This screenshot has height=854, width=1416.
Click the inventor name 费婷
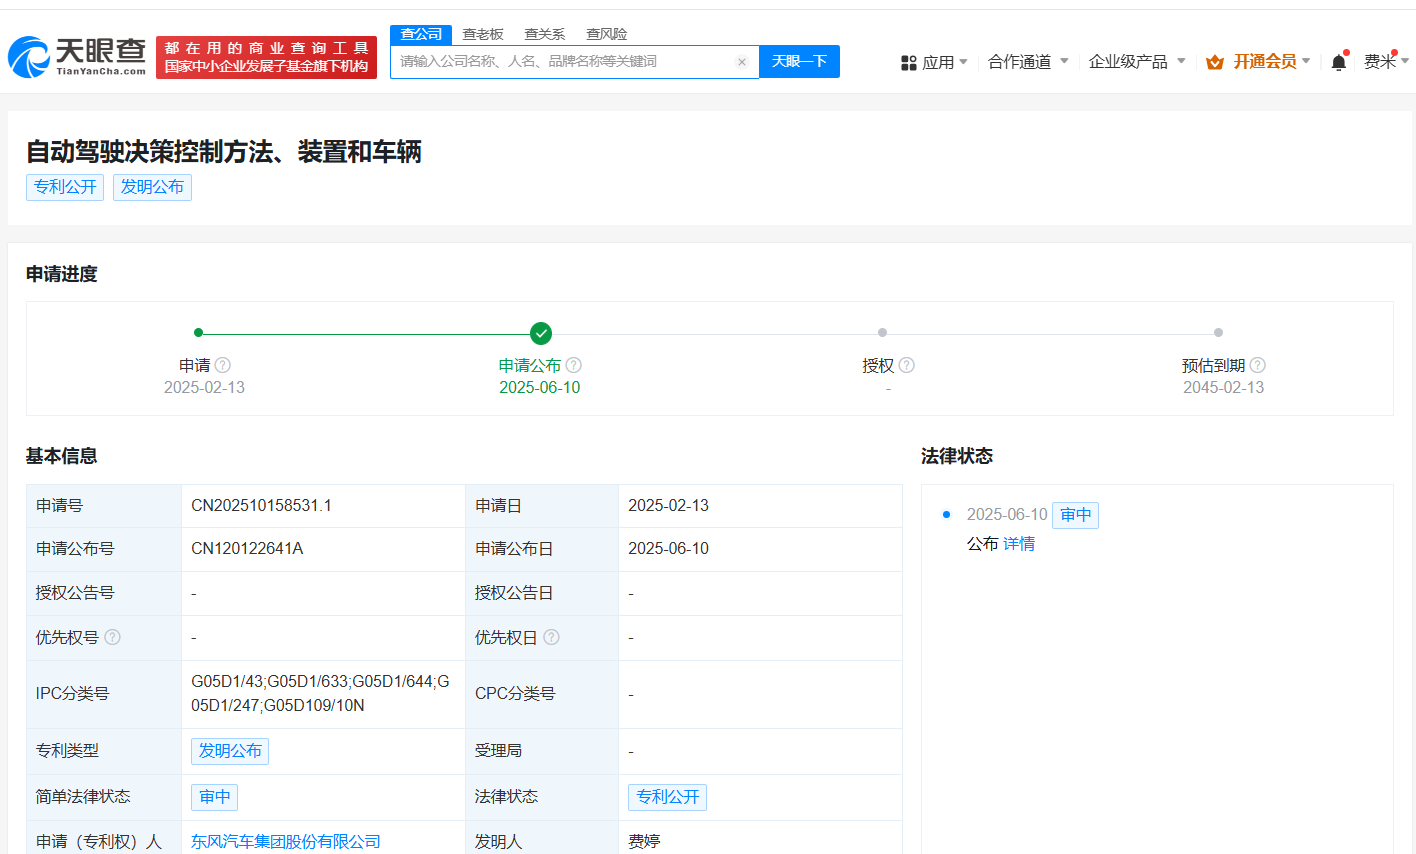tap(644, 841)
